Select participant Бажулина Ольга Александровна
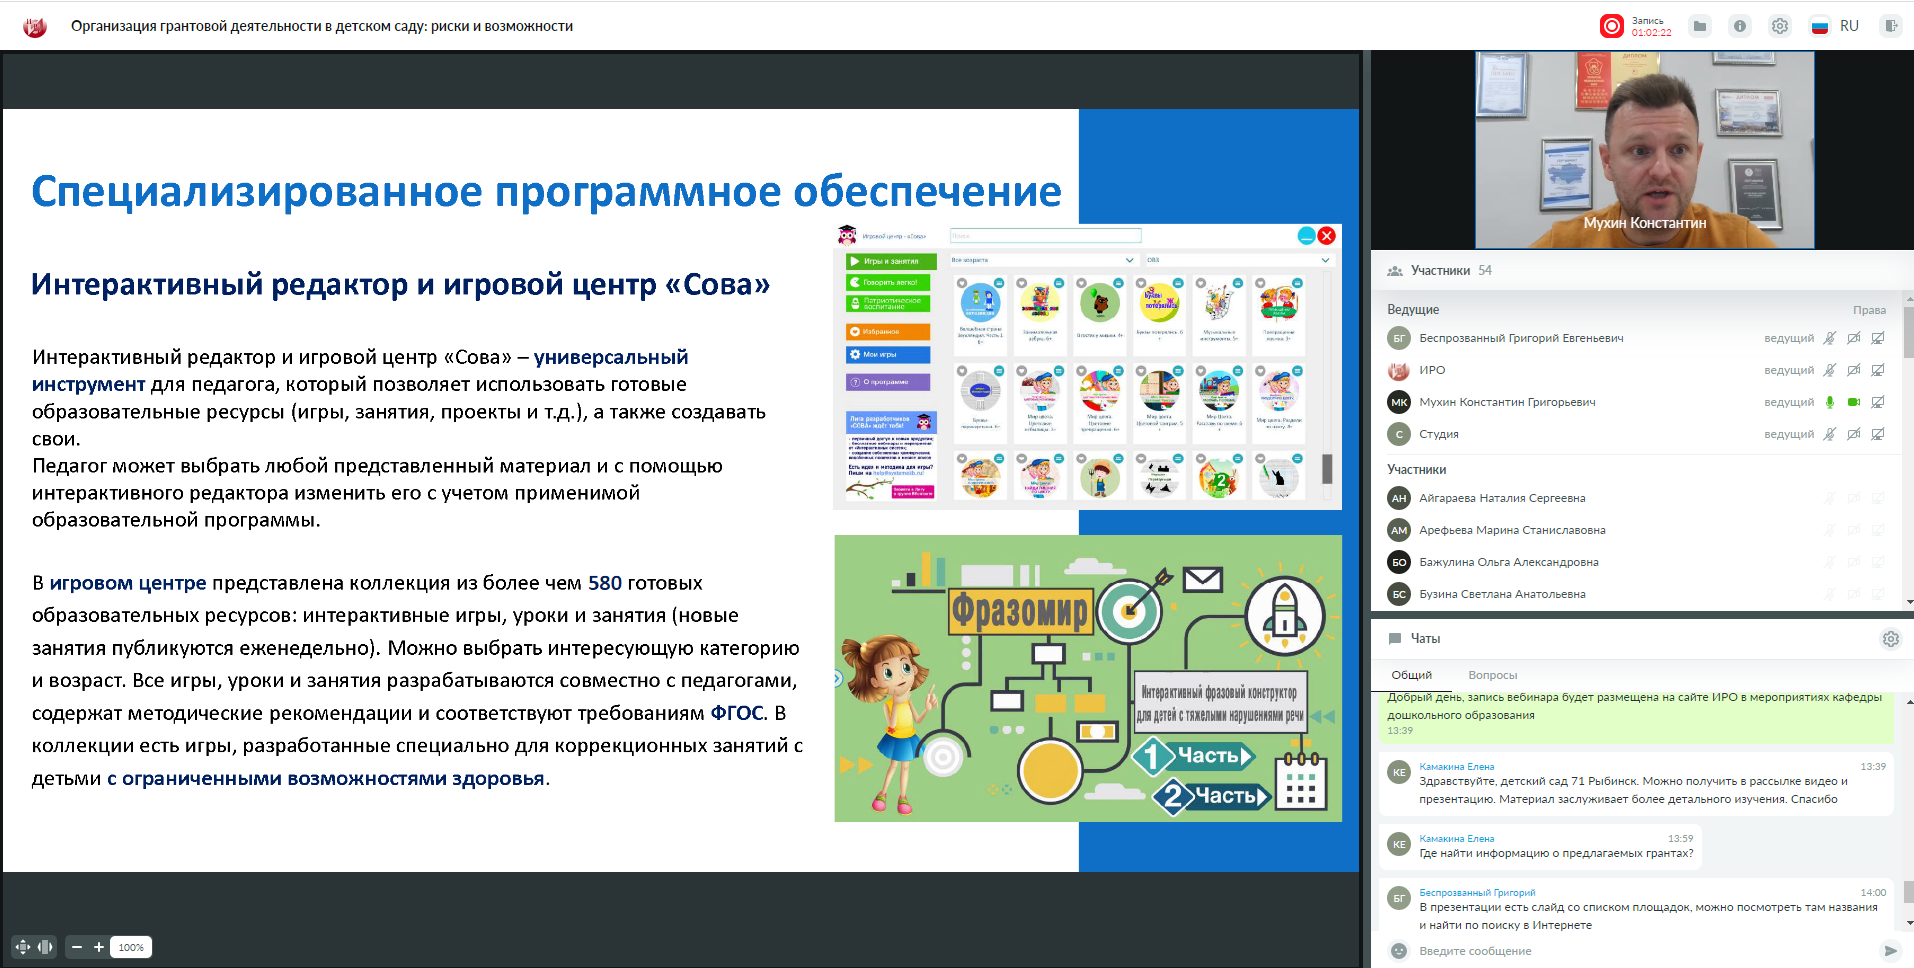The image size is (1914, 968). point(1508,562)
